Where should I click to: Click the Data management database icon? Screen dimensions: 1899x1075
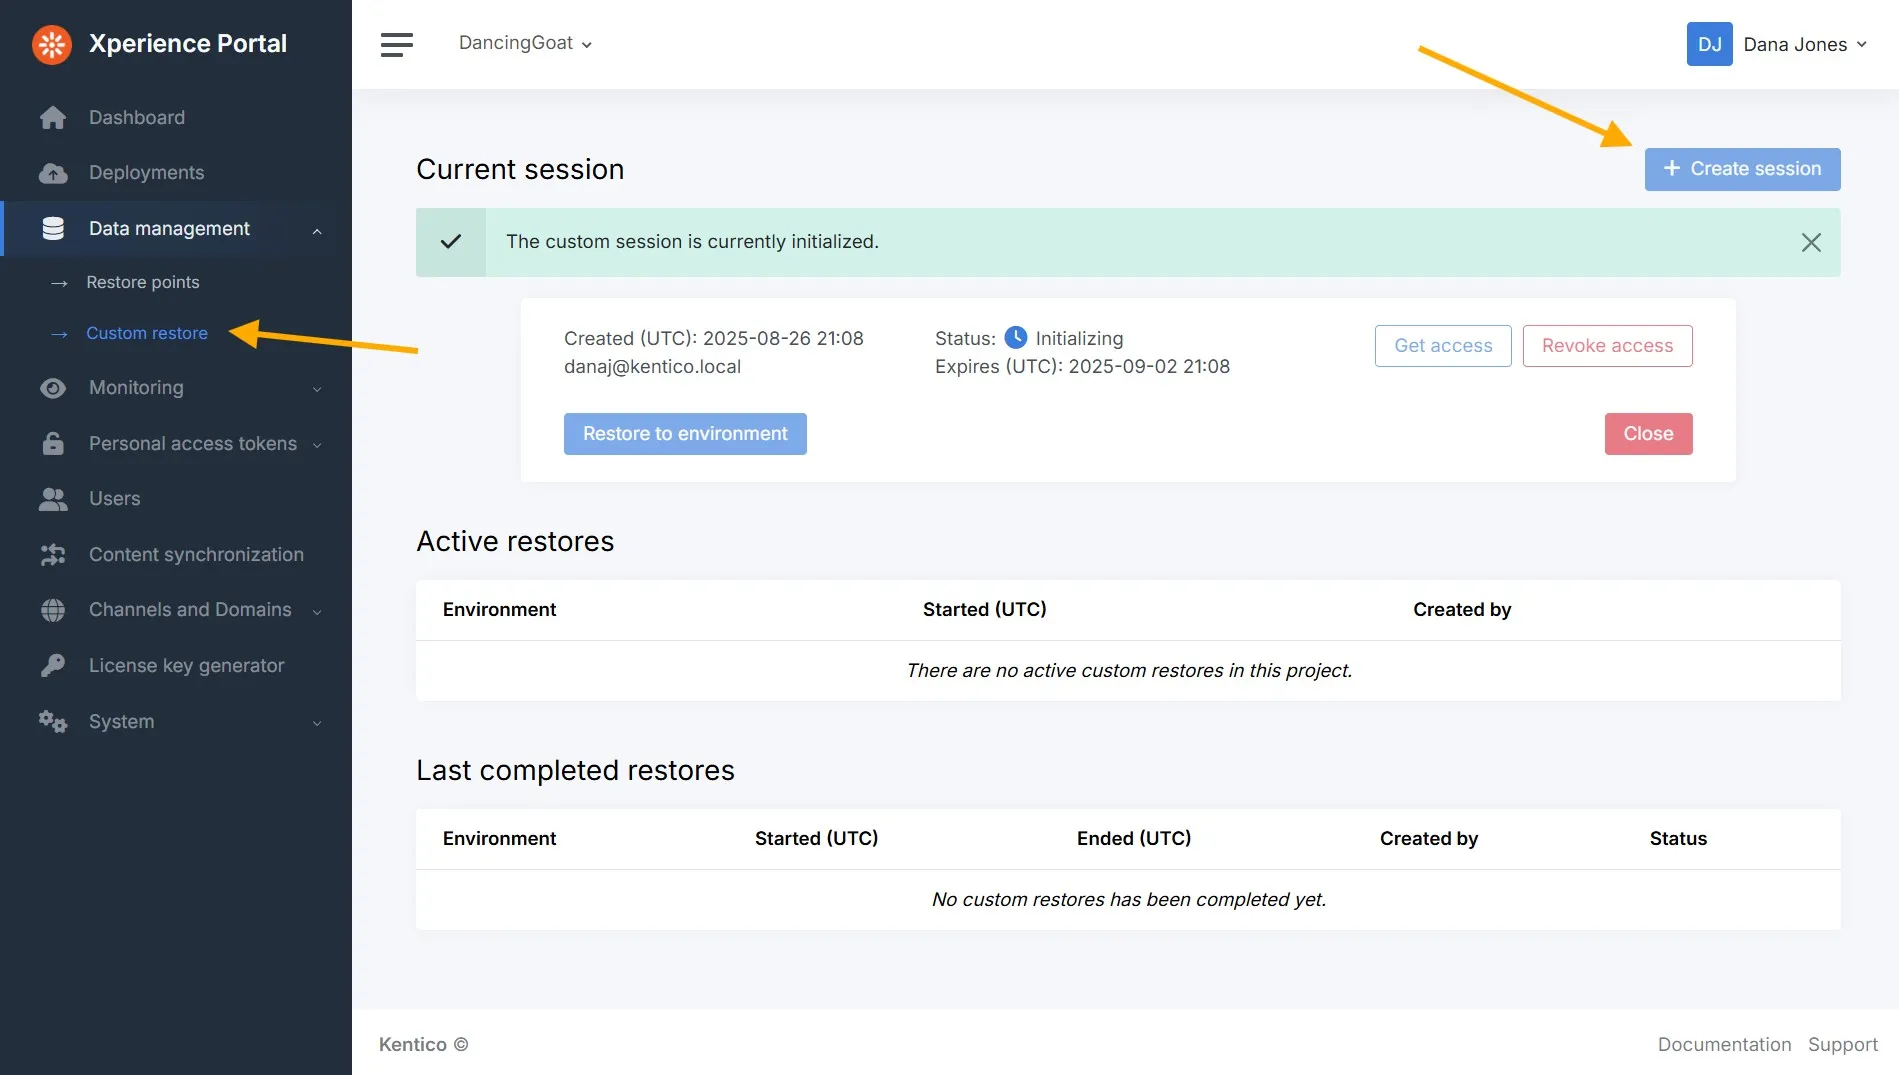pos(53,229)
